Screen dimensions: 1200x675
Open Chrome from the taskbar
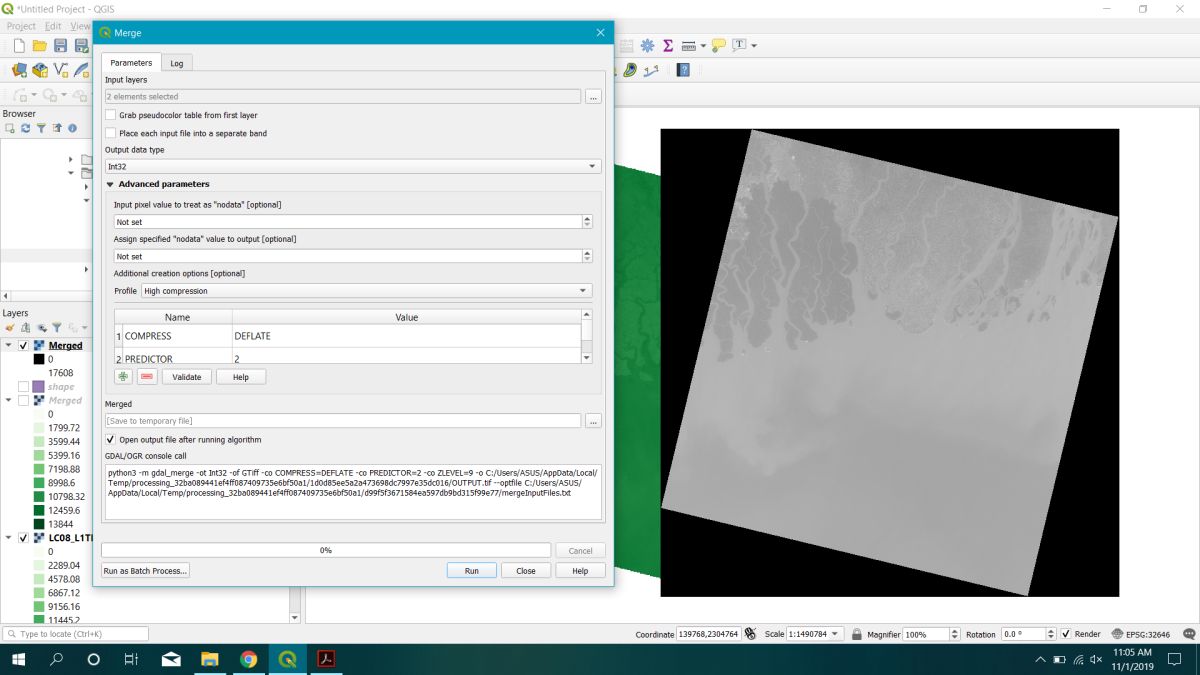point(248,659)
